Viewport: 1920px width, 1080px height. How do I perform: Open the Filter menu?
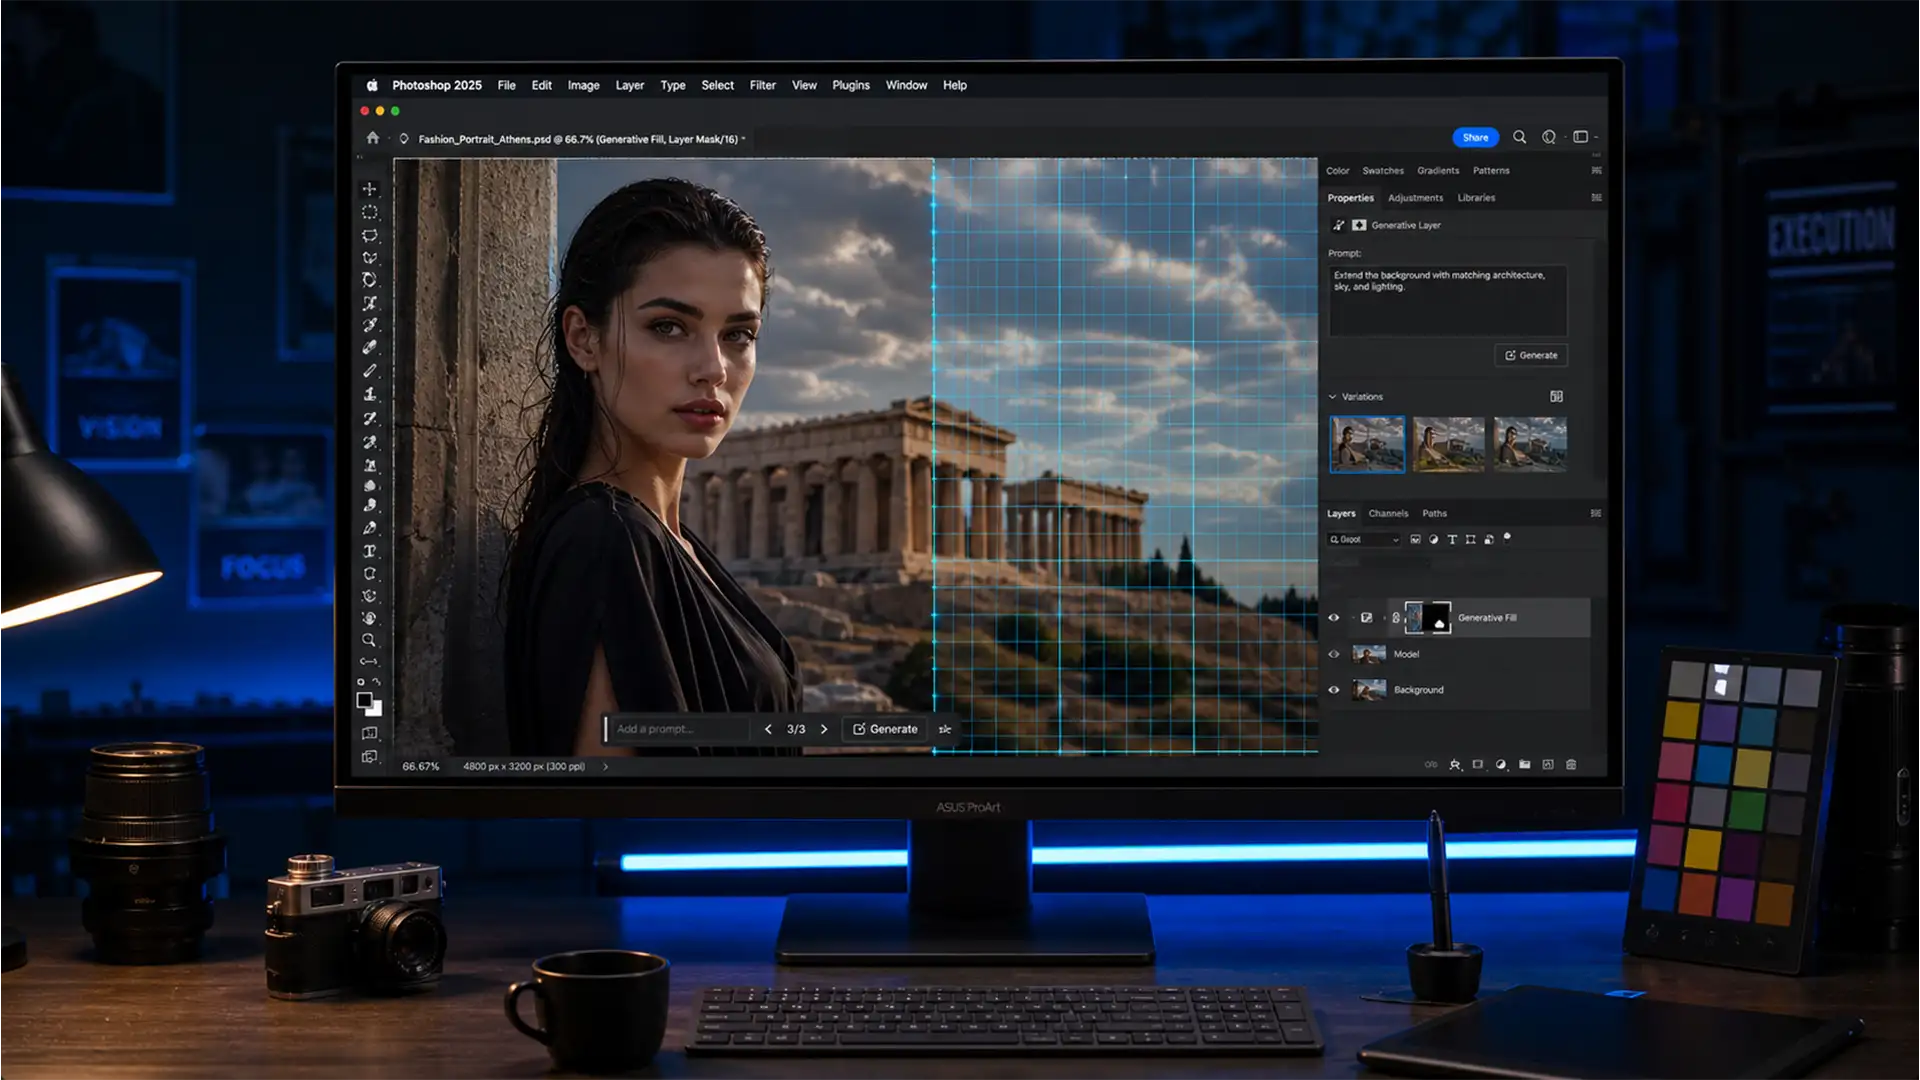coord(763,85)
